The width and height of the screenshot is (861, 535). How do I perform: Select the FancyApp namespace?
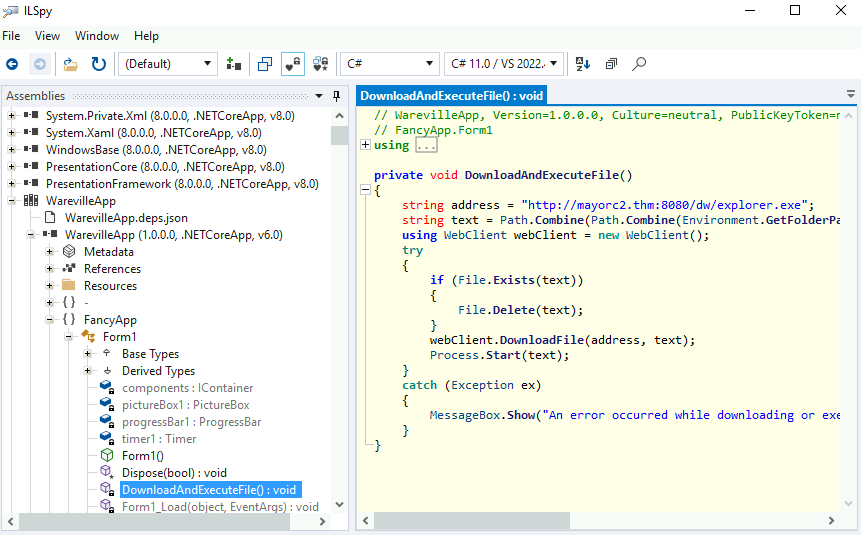click(110, 320)
